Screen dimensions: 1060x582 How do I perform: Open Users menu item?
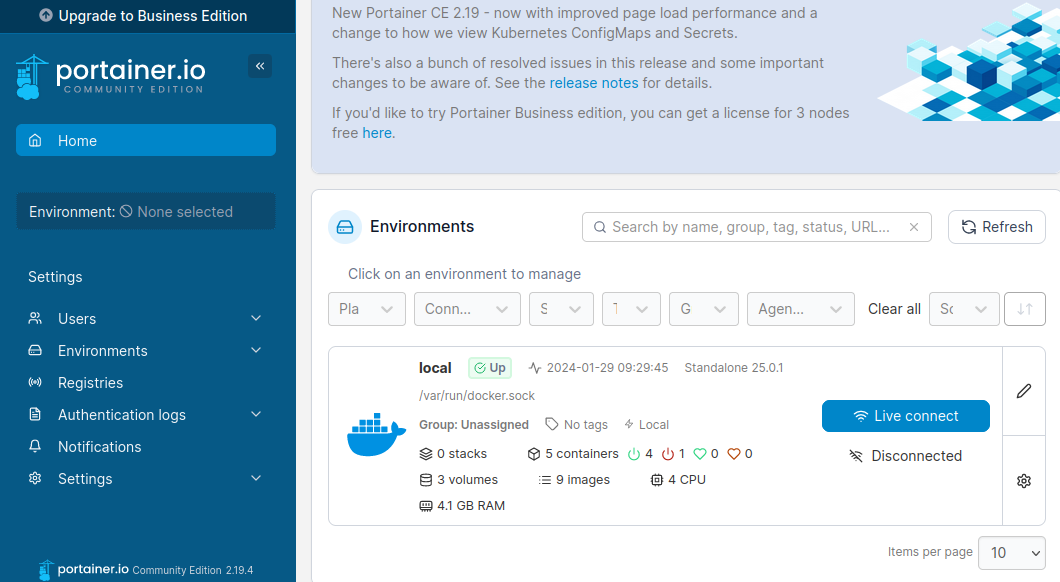coord(145,318)
